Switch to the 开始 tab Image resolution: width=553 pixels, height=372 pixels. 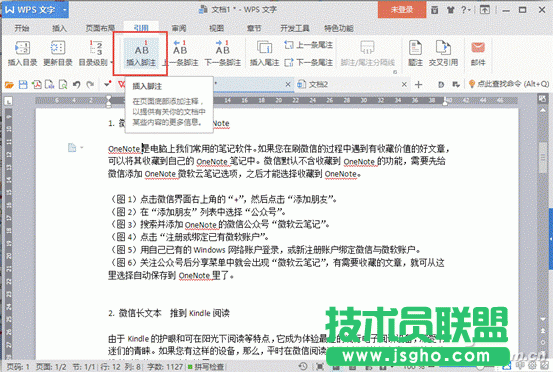point(22,28)
